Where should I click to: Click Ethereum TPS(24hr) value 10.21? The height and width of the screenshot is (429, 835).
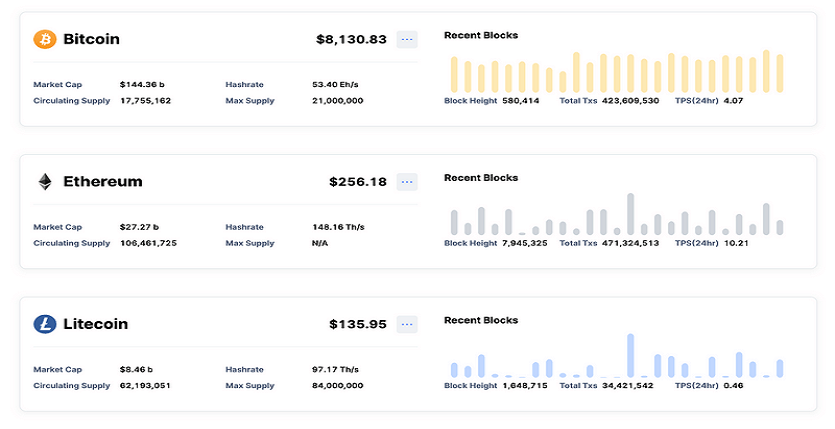(x=736, y=243)
